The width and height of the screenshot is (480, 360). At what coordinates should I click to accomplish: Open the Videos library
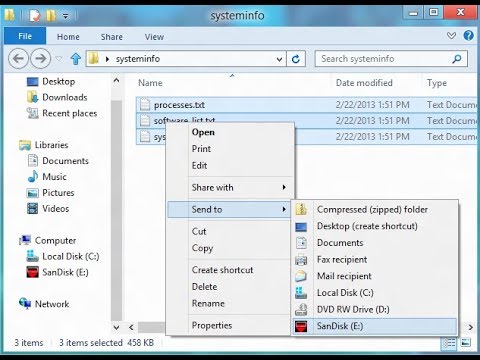click(x=48, y=209)
